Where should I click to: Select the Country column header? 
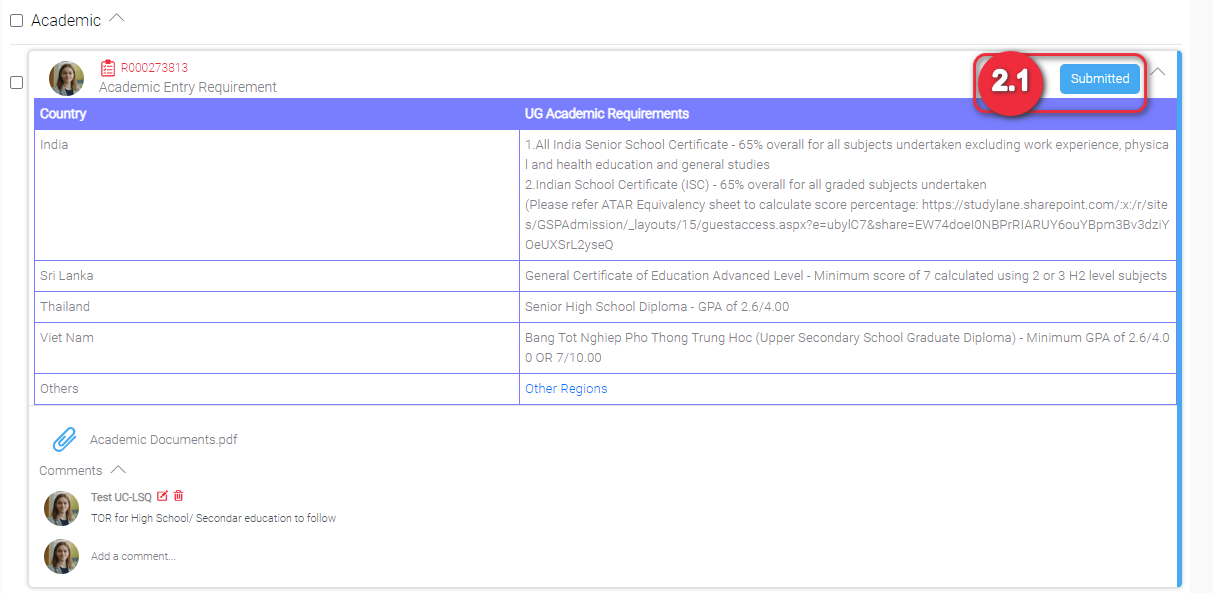coord(63,114)
